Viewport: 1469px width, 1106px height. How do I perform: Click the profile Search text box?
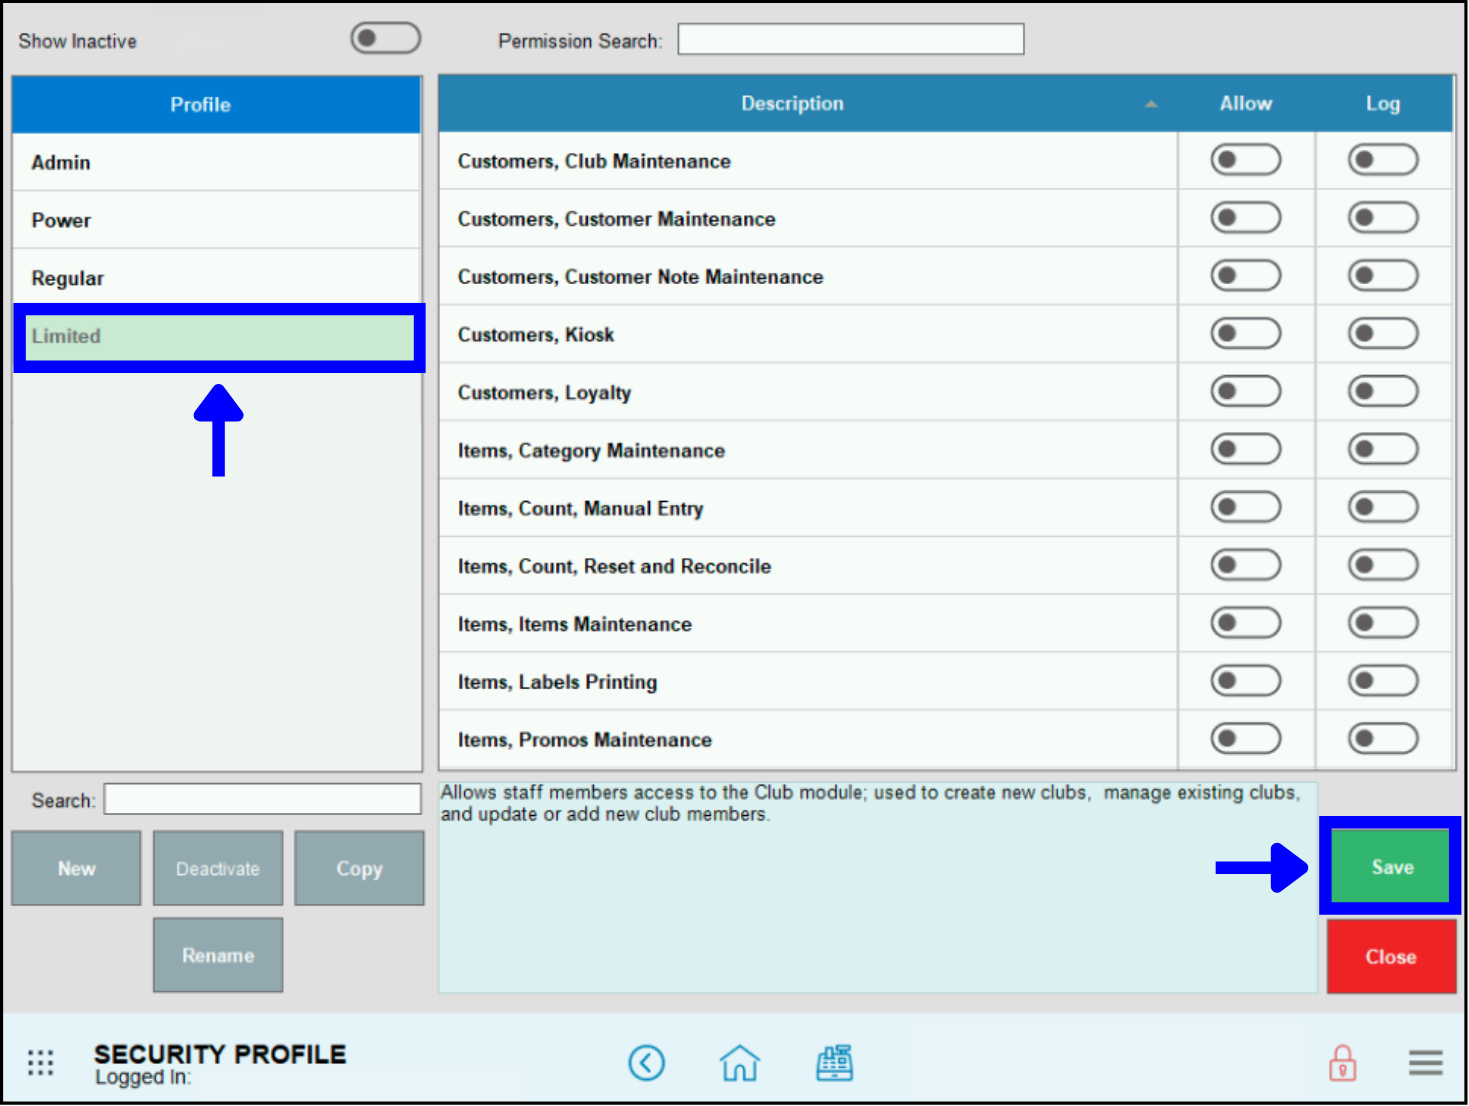[x=262, y=799]
